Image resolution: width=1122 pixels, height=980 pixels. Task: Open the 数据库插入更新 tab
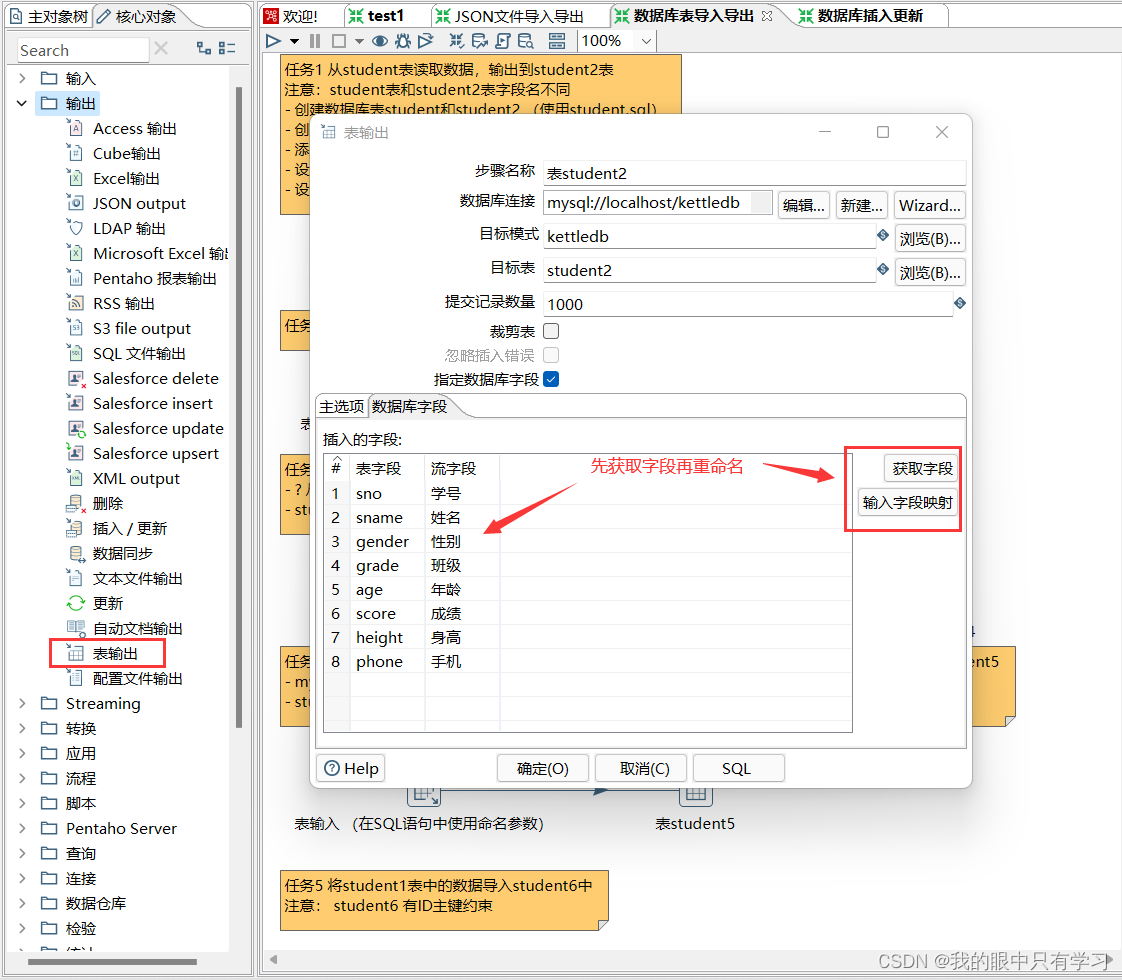(861, 16)
